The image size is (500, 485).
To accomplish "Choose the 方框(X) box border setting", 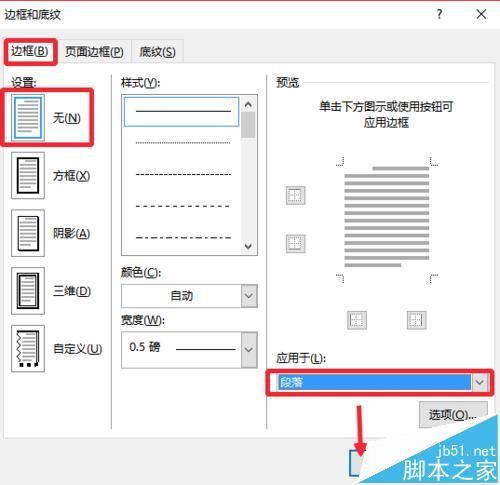I will (28, 175).
